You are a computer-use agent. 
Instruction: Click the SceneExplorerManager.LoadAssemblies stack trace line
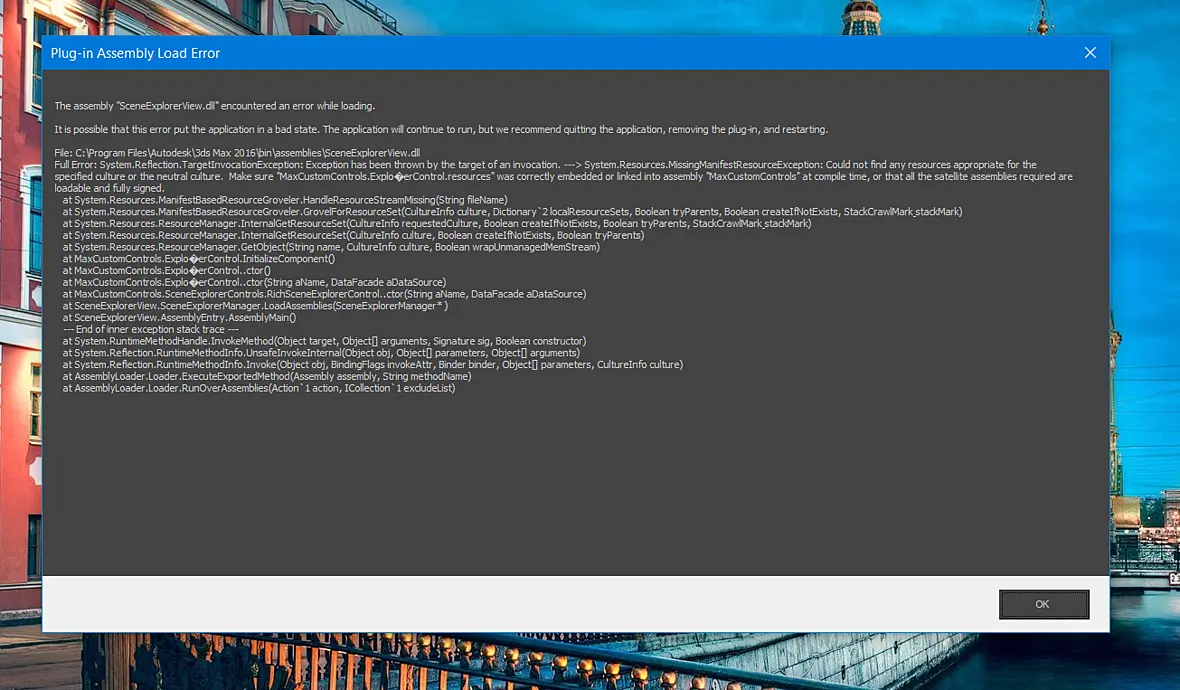click(255, 306)
